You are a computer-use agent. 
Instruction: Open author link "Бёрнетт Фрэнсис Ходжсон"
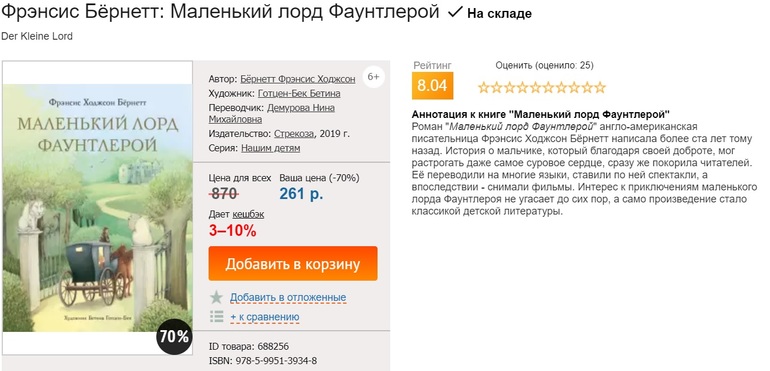click(x=298, y=79)
